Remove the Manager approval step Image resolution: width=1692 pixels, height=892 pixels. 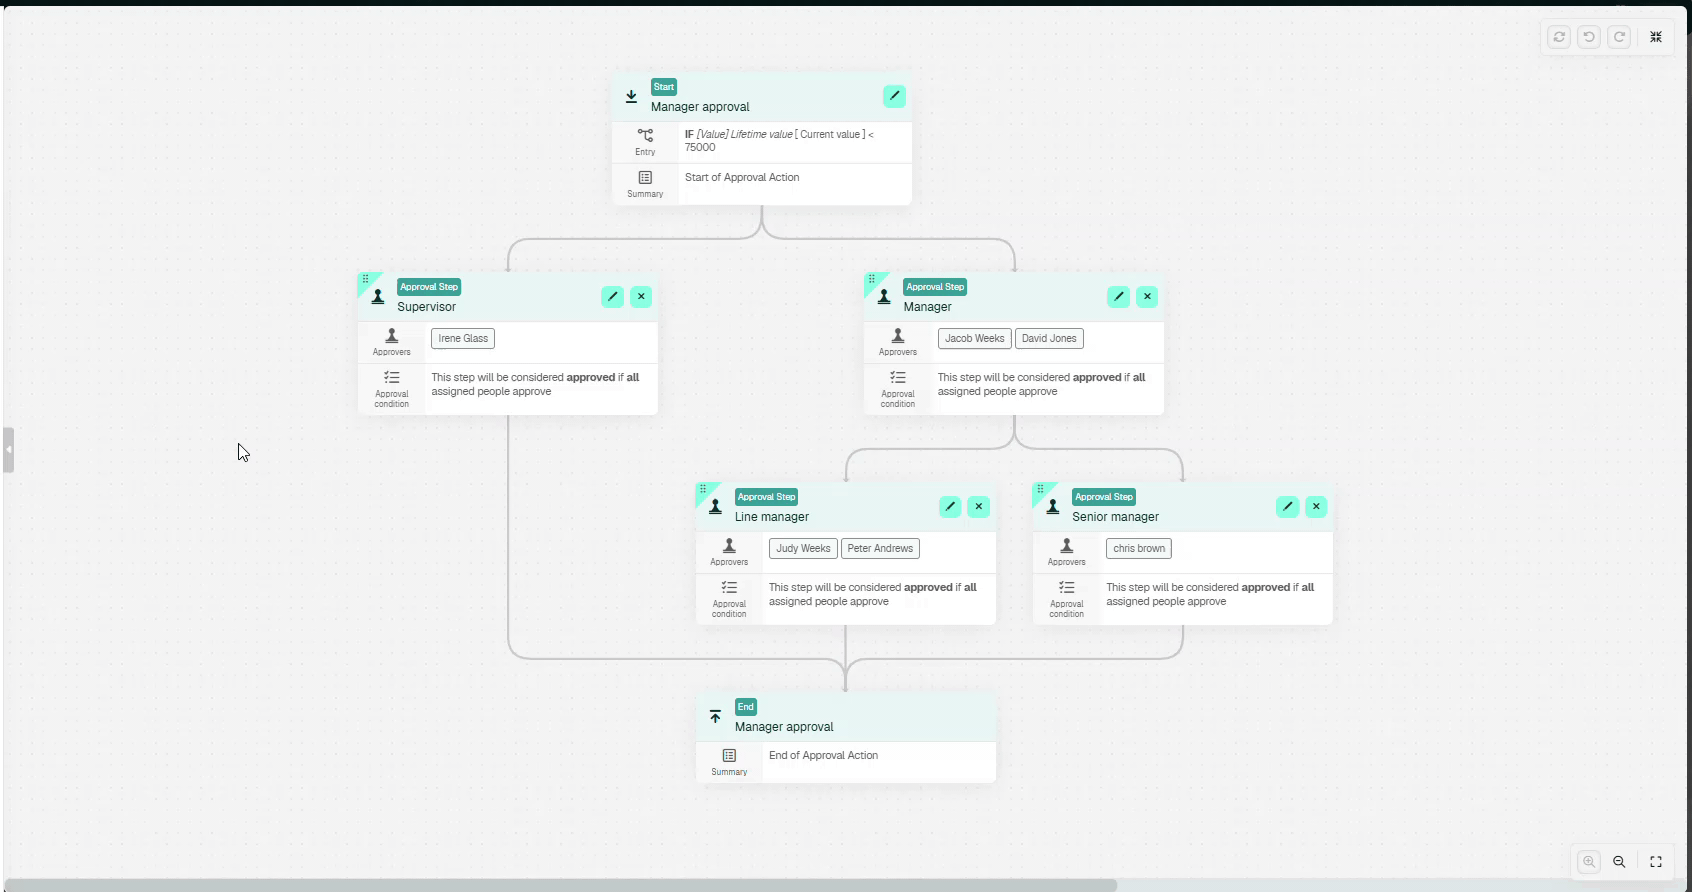coord(1147,296)
